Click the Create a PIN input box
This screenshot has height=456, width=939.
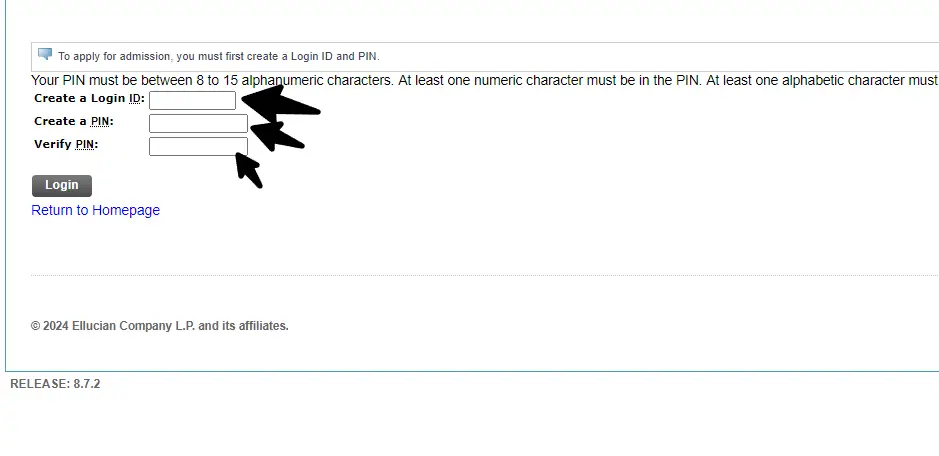tap(198, 123)
